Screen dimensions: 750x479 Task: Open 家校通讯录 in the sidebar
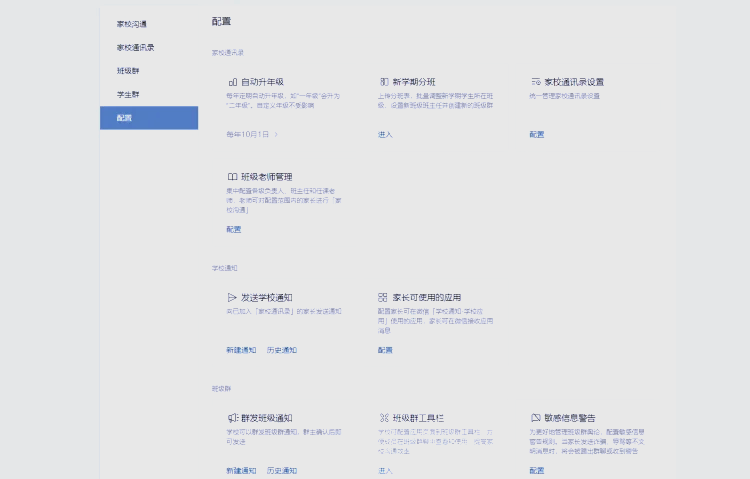pyautogui.click(x=149, y=47)
